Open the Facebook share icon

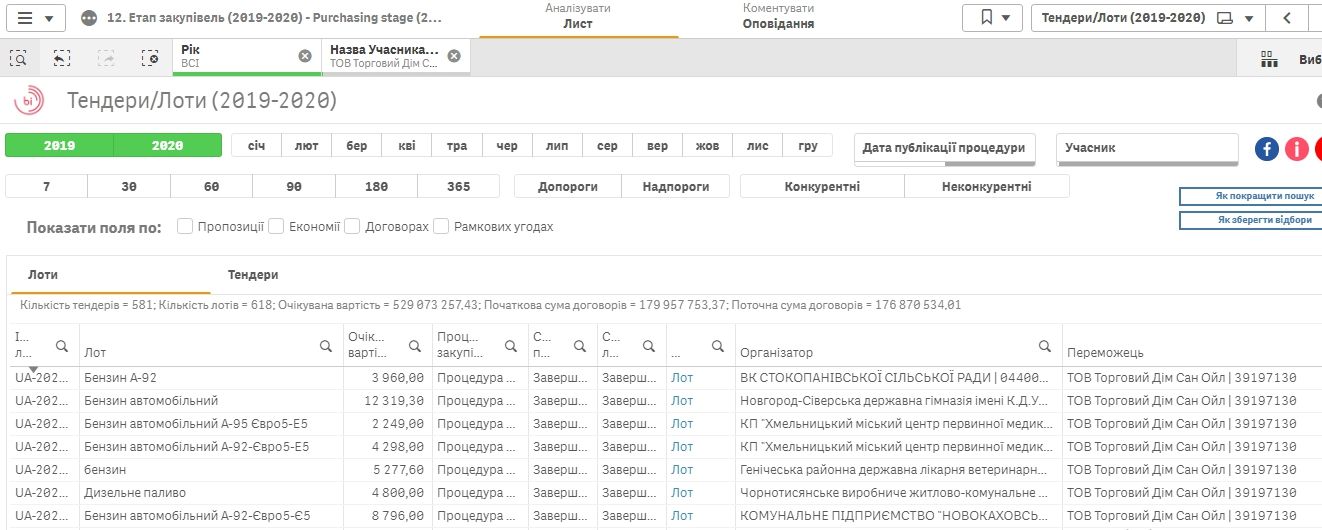[1267, 149]
